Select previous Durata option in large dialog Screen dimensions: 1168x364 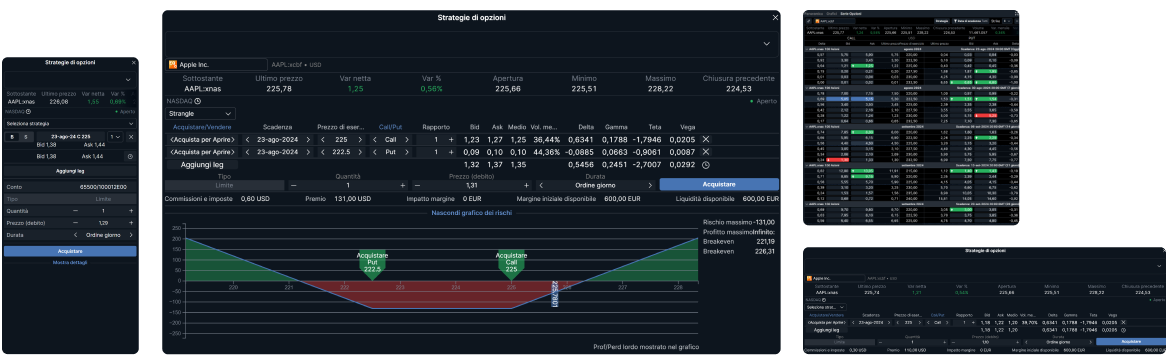coord(541,185)
